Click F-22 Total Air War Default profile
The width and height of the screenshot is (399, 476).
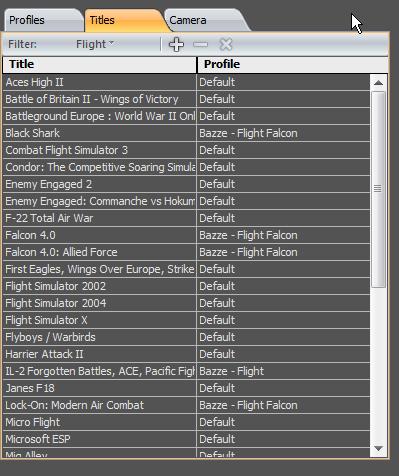pos(283,218)
